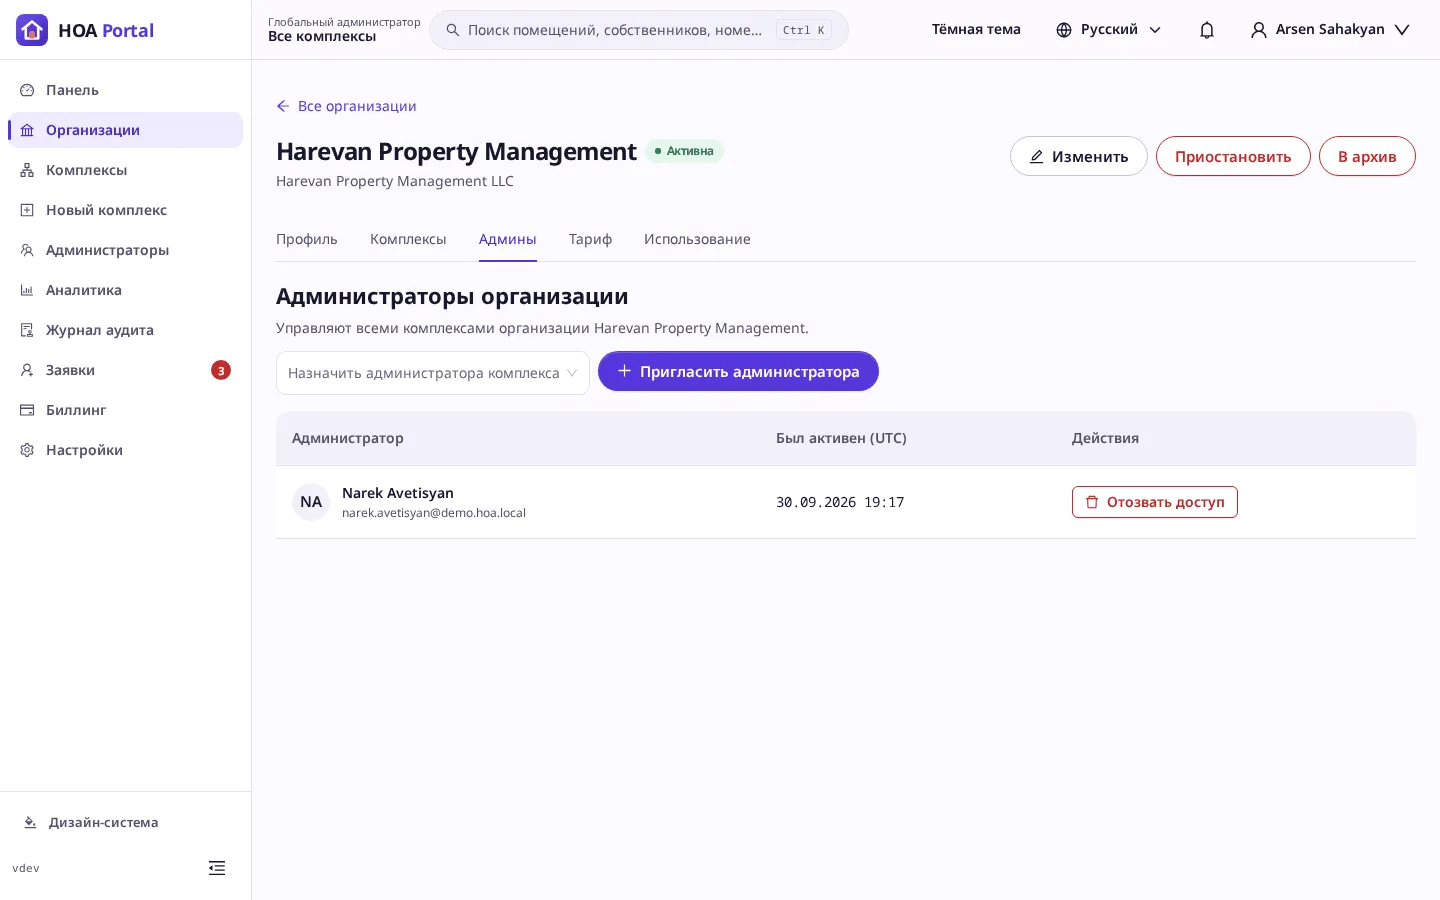Viewport: 1440px width, 900px height.
Task: Click the globe language icon
Action: click(x=1064, y=30)
